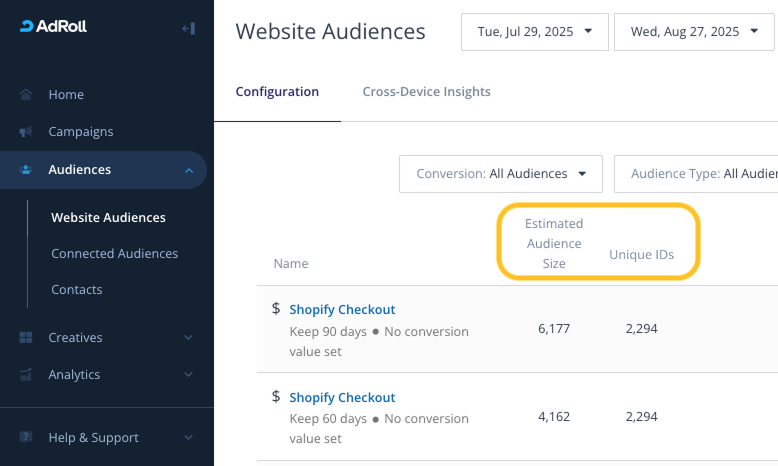Click the Campaigns megaphone icon

26,132
